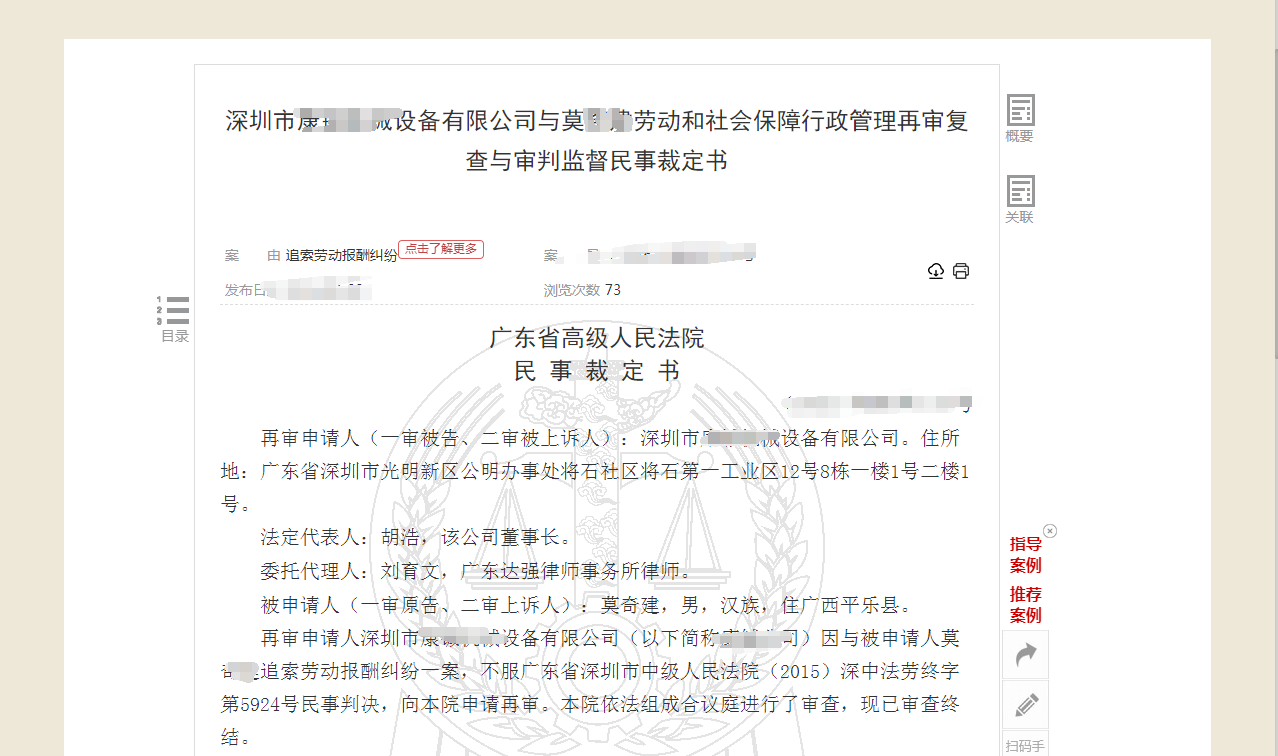Click the 扫码手 button
1278x756 pixels.
click(x=1025, y=745)
